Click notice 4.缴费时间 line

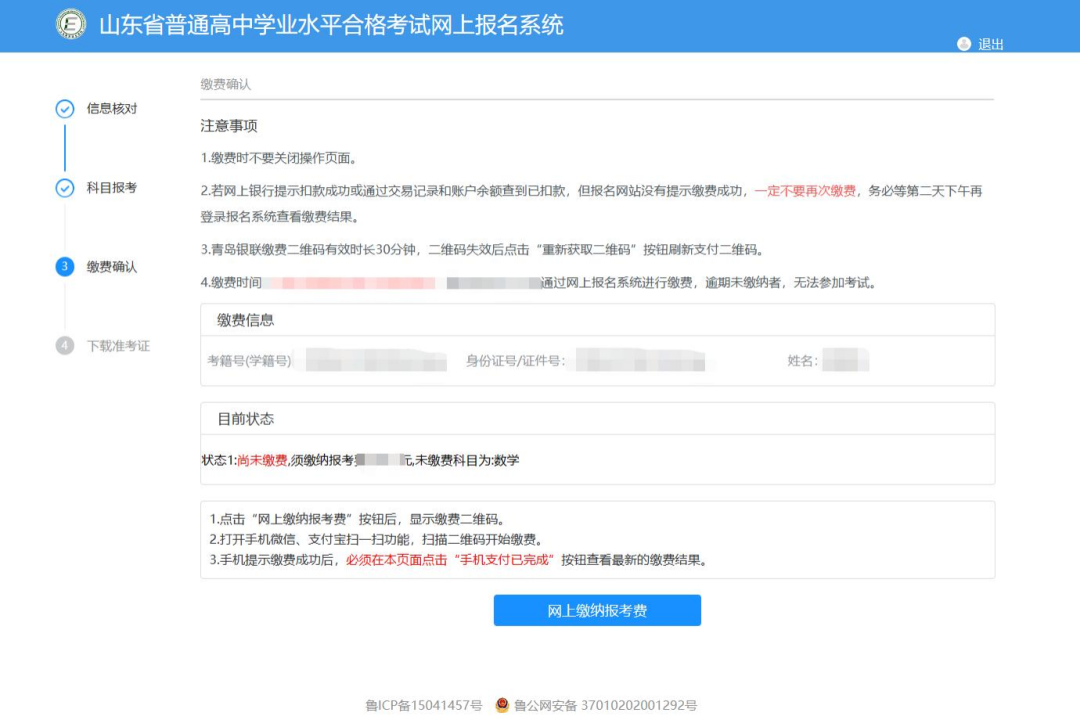click(x=540, y=282)
